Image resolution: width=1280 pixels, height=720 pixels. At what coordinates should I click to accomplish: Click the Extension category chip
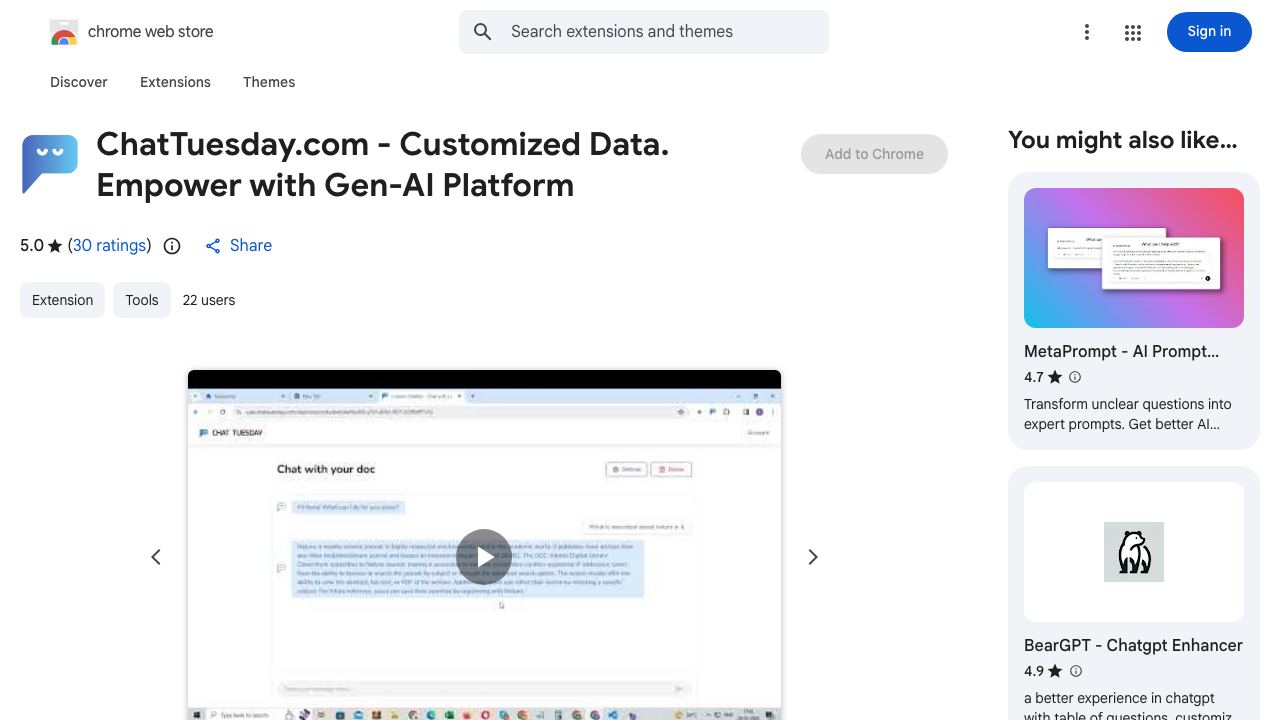tap(62, 300)
